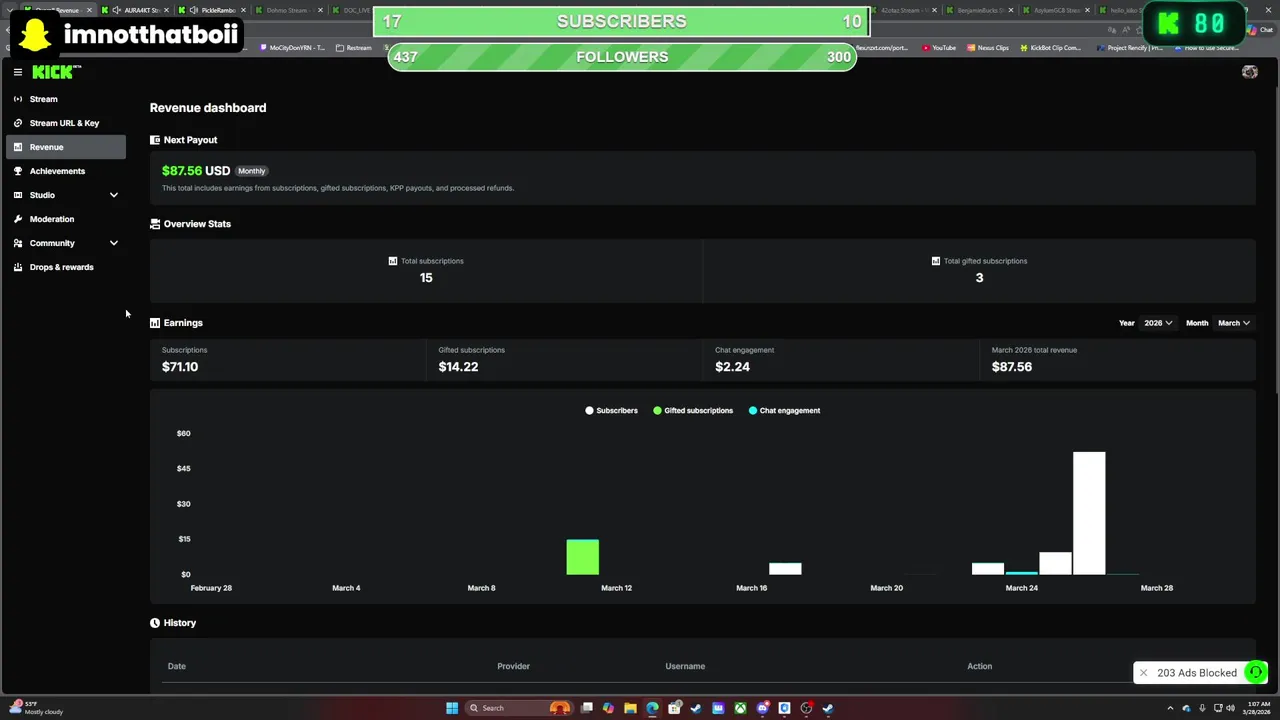The width and height of the screenshot is (1280, 720).
Task: Open File Explorer from the taskbar
Action: pos(630,708)
